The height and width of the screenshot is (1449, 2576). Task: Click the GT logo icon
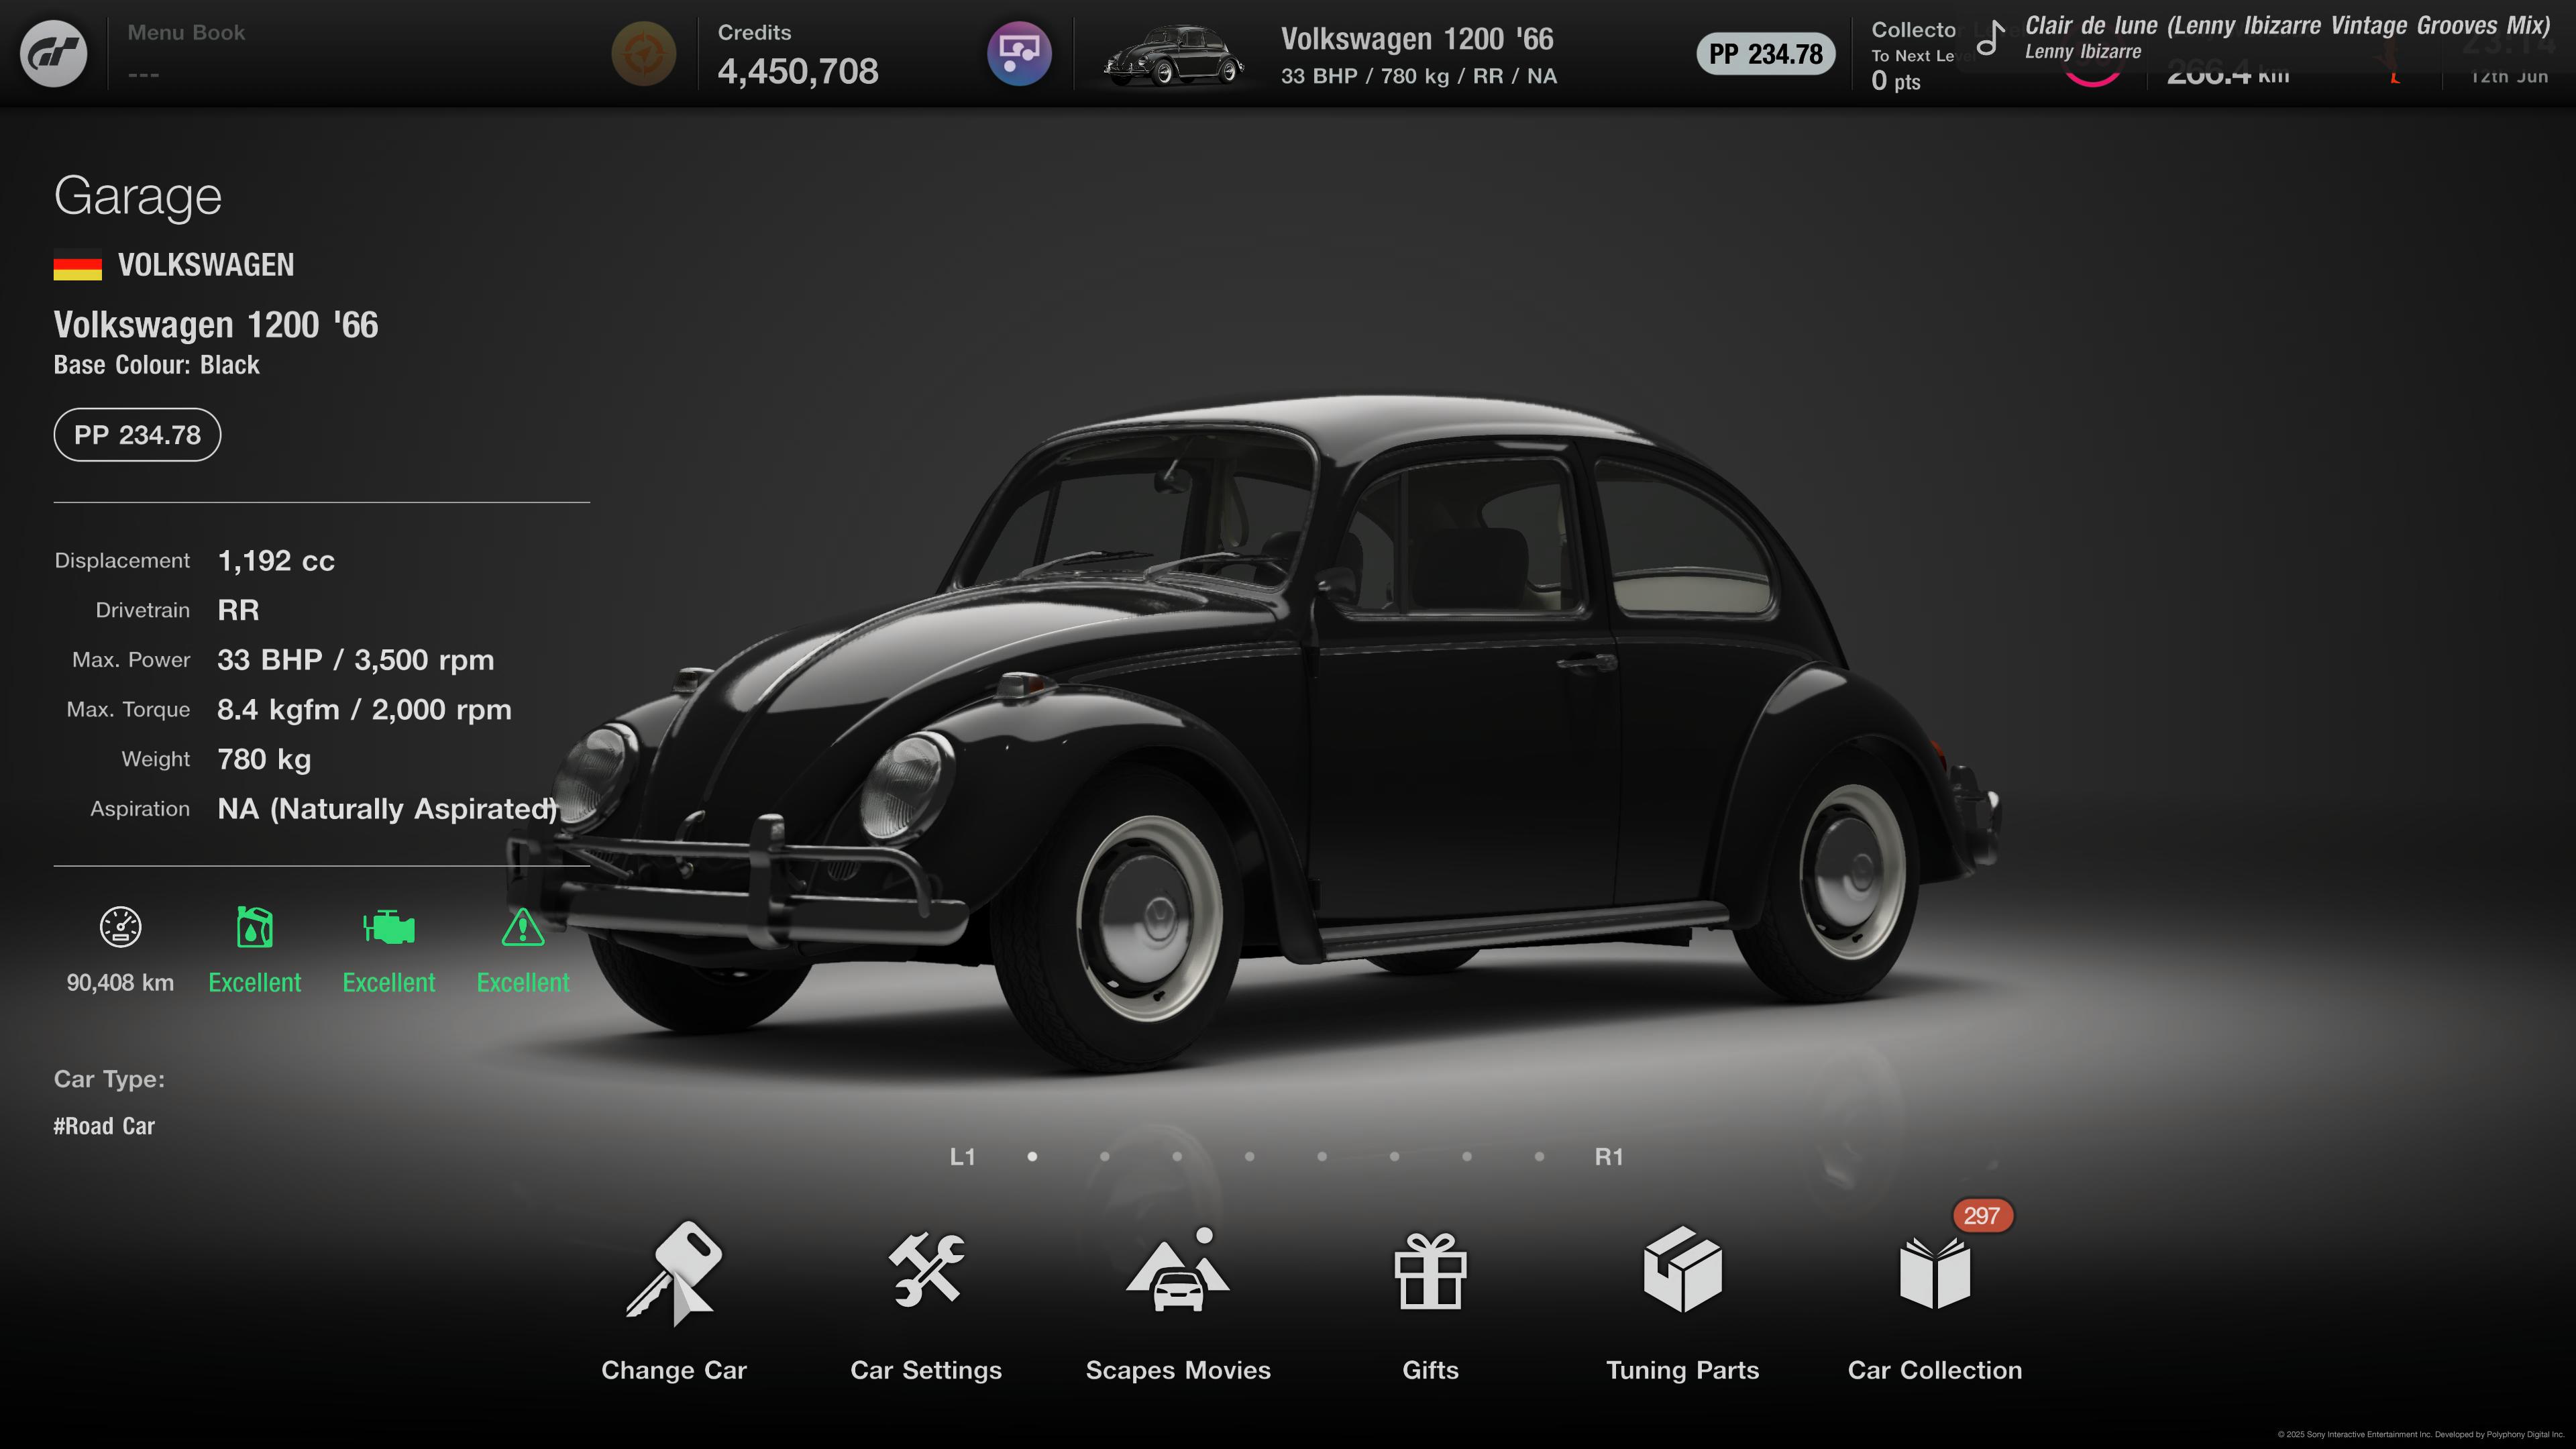coord(54,54)
